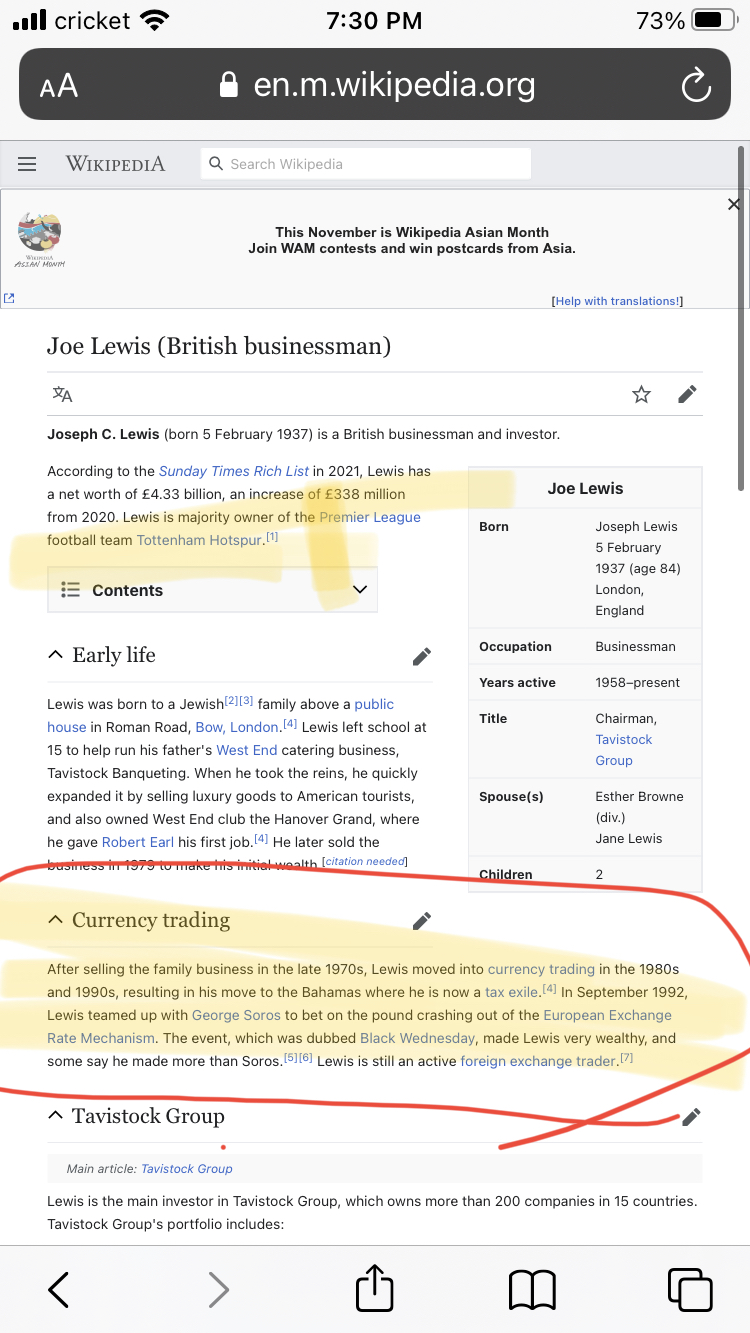The width and height of the screenshot is (750, 1333).
Task: Open Tavistock Group link in infobox
Action: (624, 750)
